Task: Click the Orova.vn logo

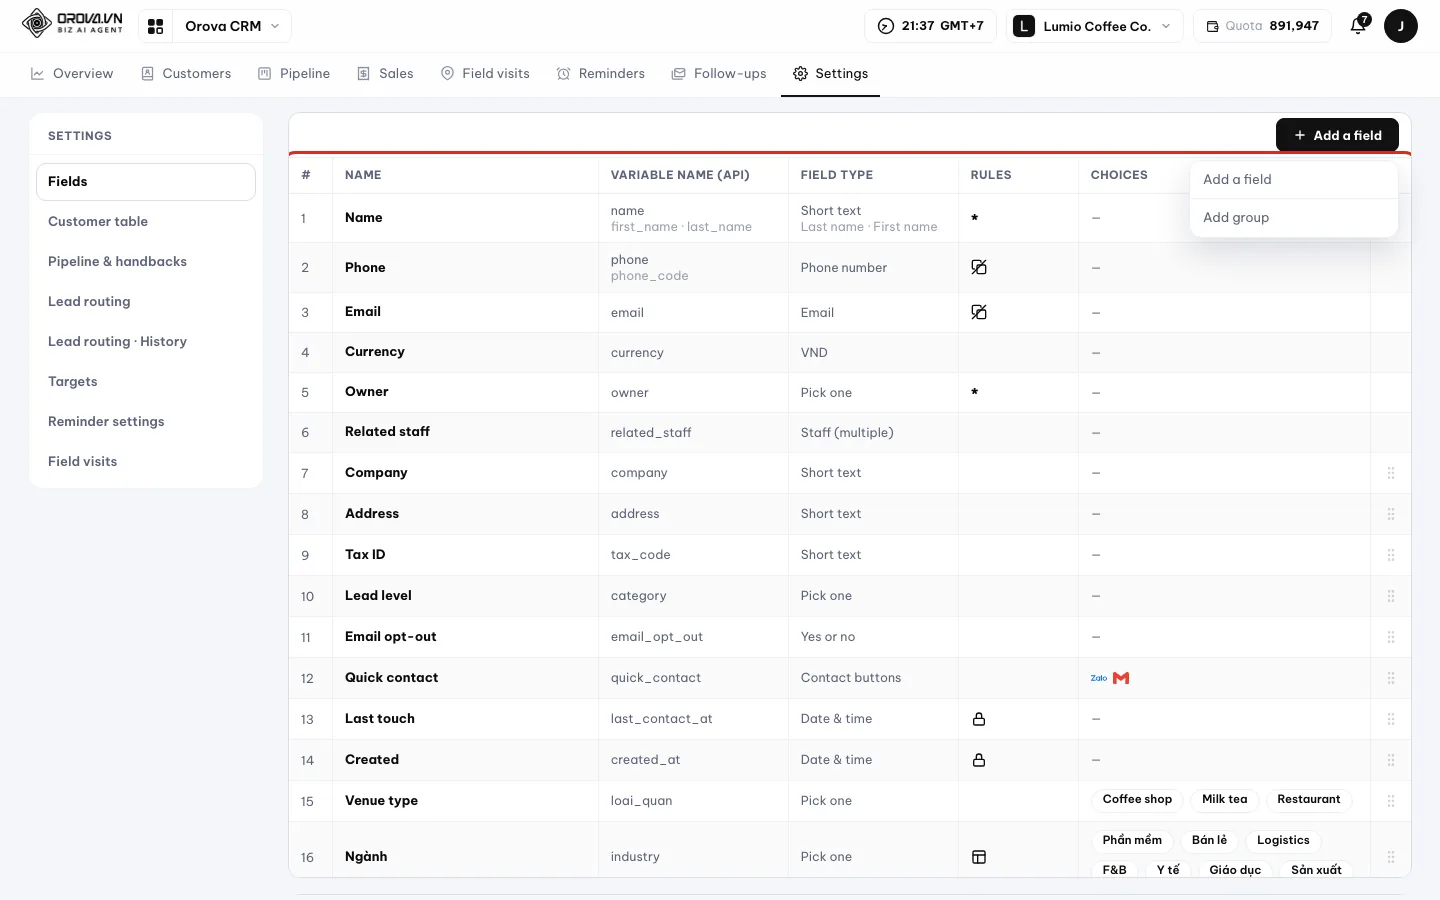Action: [72, 23]
